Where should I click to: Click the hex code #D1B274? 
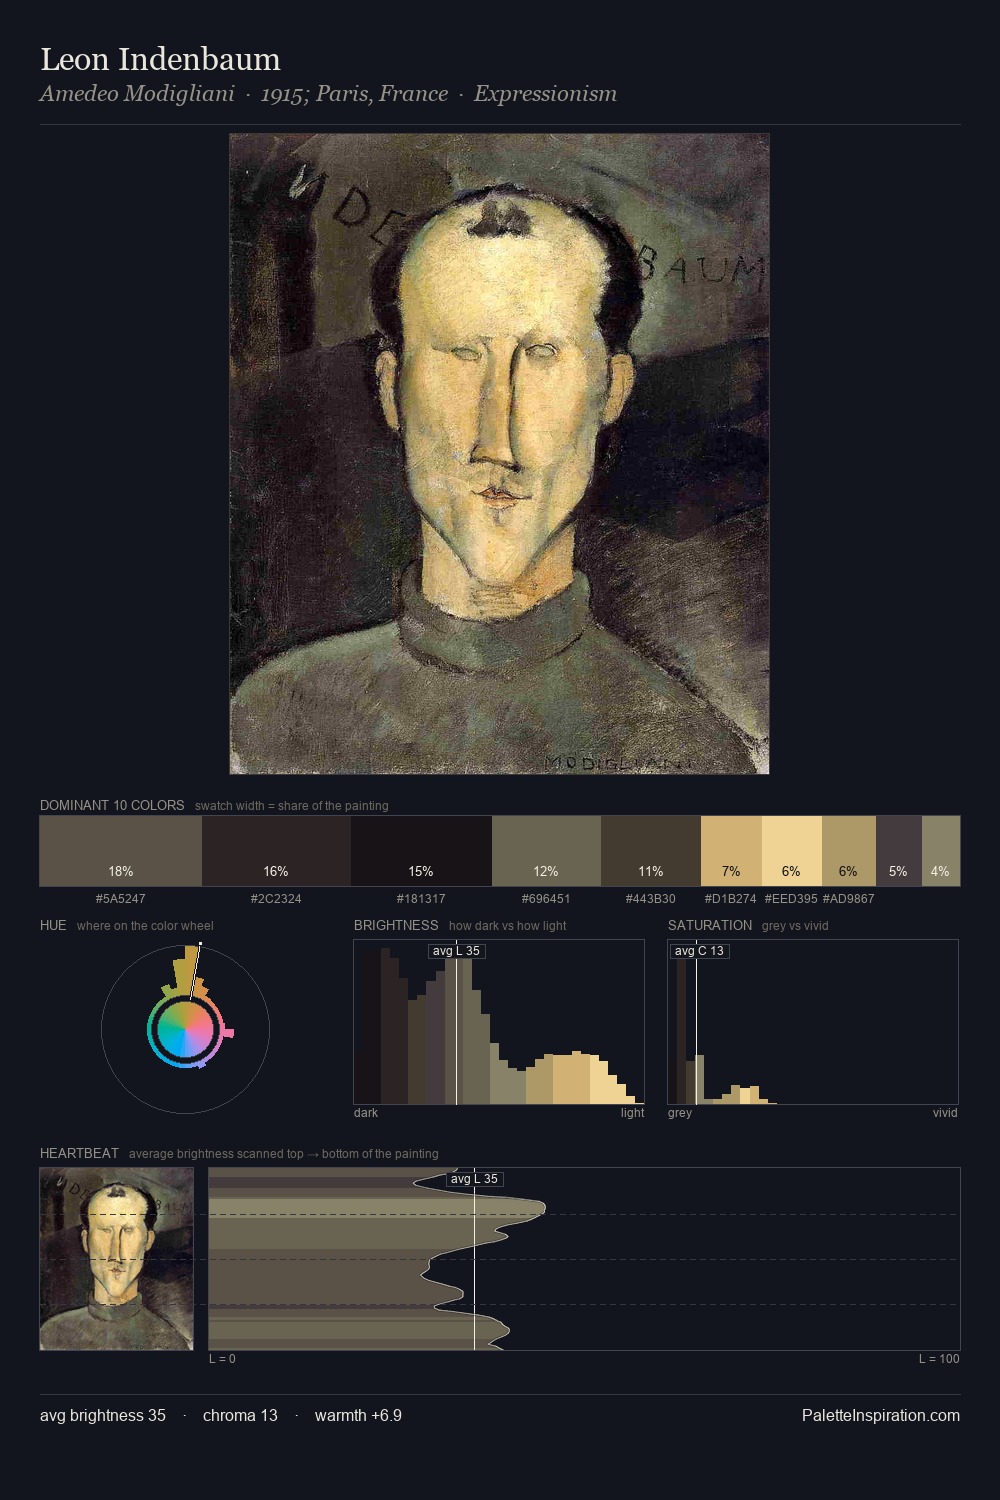[731, 899]
